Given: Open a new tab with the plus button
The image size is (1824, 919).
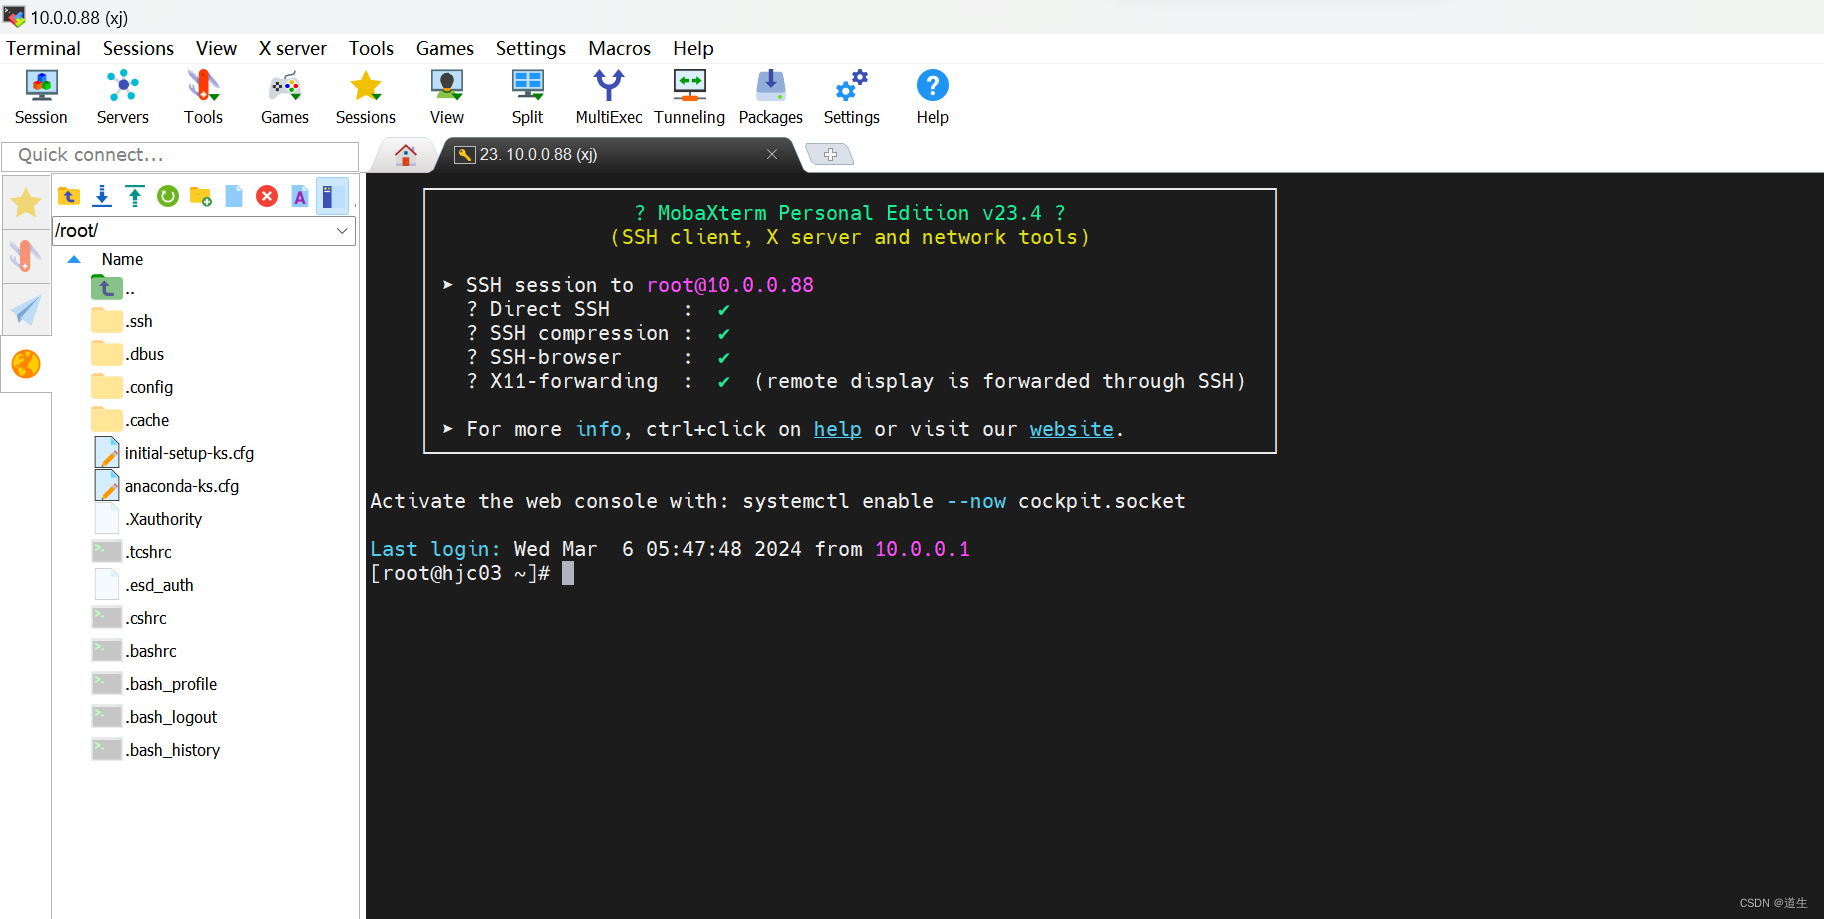Looking at the screenshot, I should tap(830, 154).
